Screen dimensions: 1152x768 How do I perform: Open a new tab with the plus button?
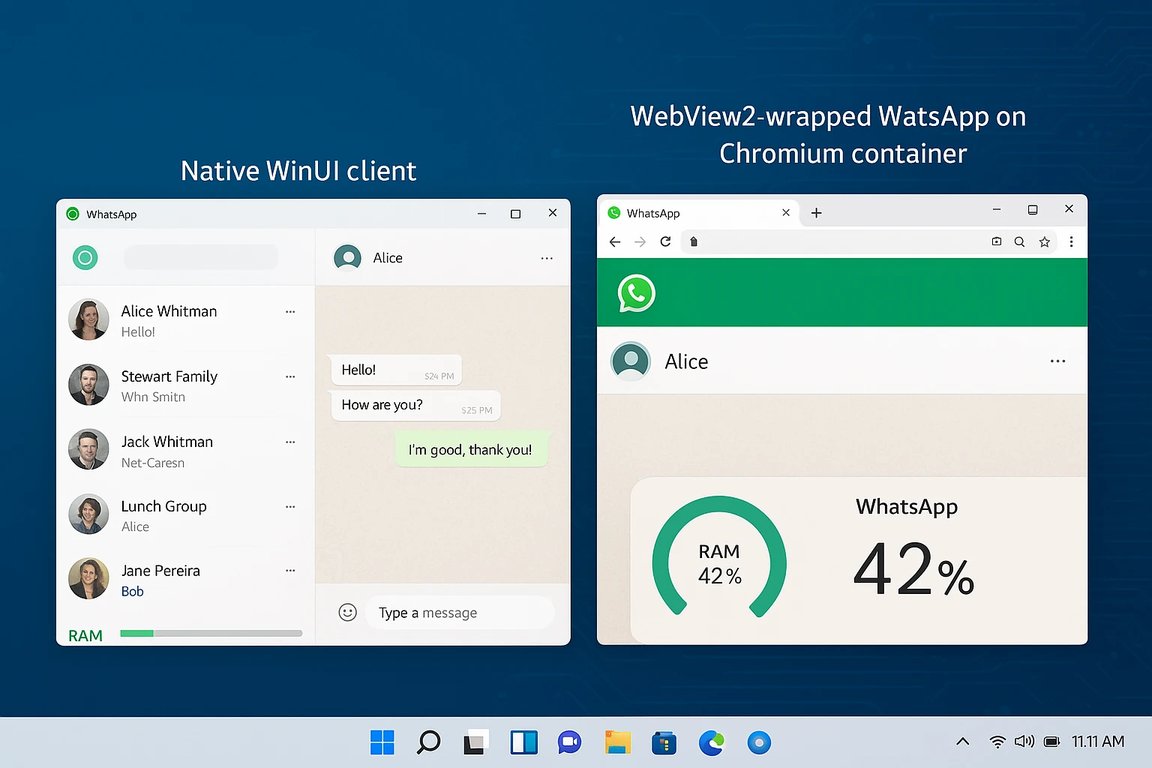click(817, 212)
